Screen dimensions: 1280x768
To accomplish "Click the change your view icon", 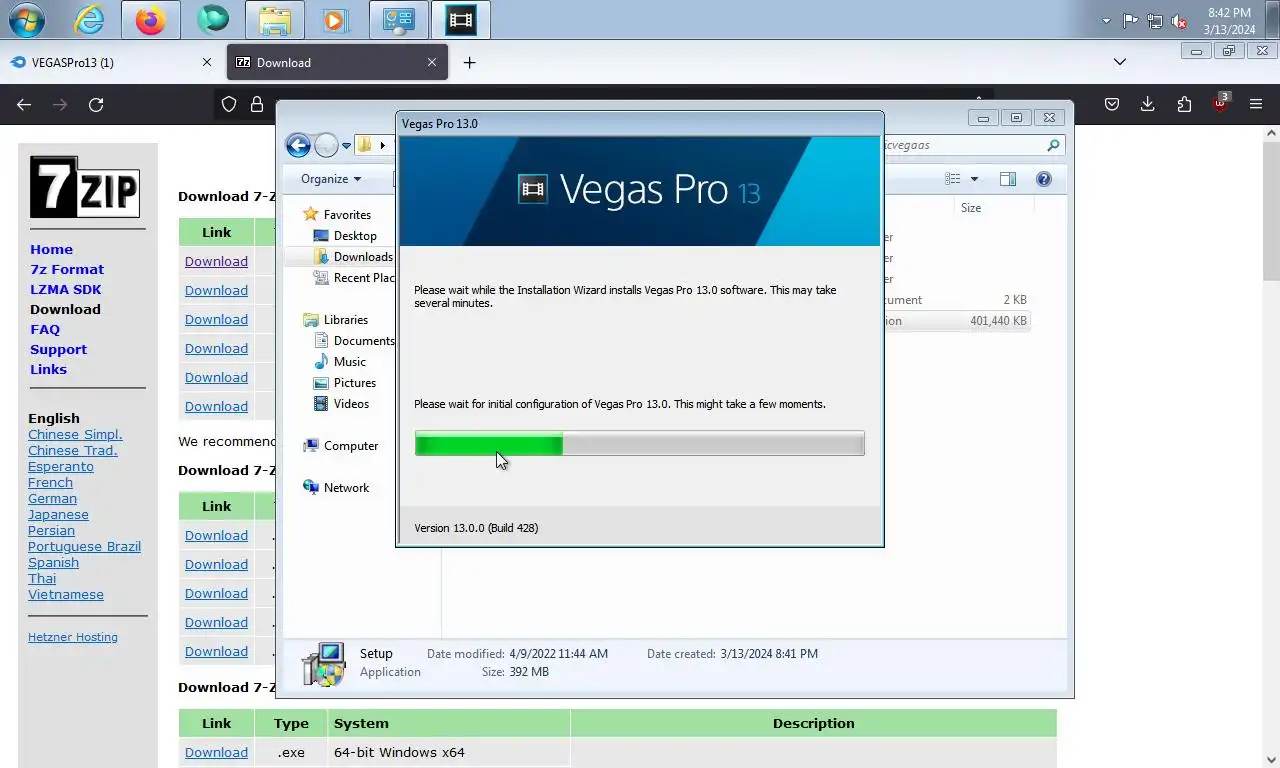I will (953, 179).
